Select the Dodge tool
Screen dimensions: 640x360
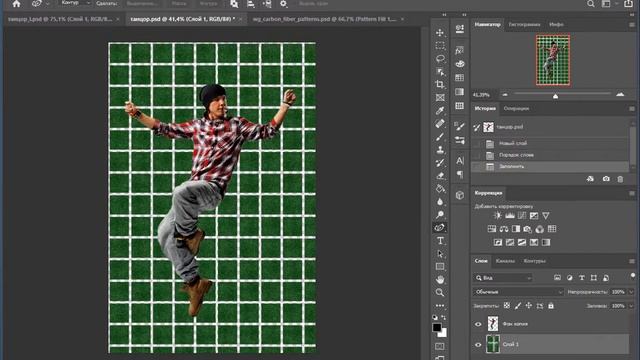(440, 215)
